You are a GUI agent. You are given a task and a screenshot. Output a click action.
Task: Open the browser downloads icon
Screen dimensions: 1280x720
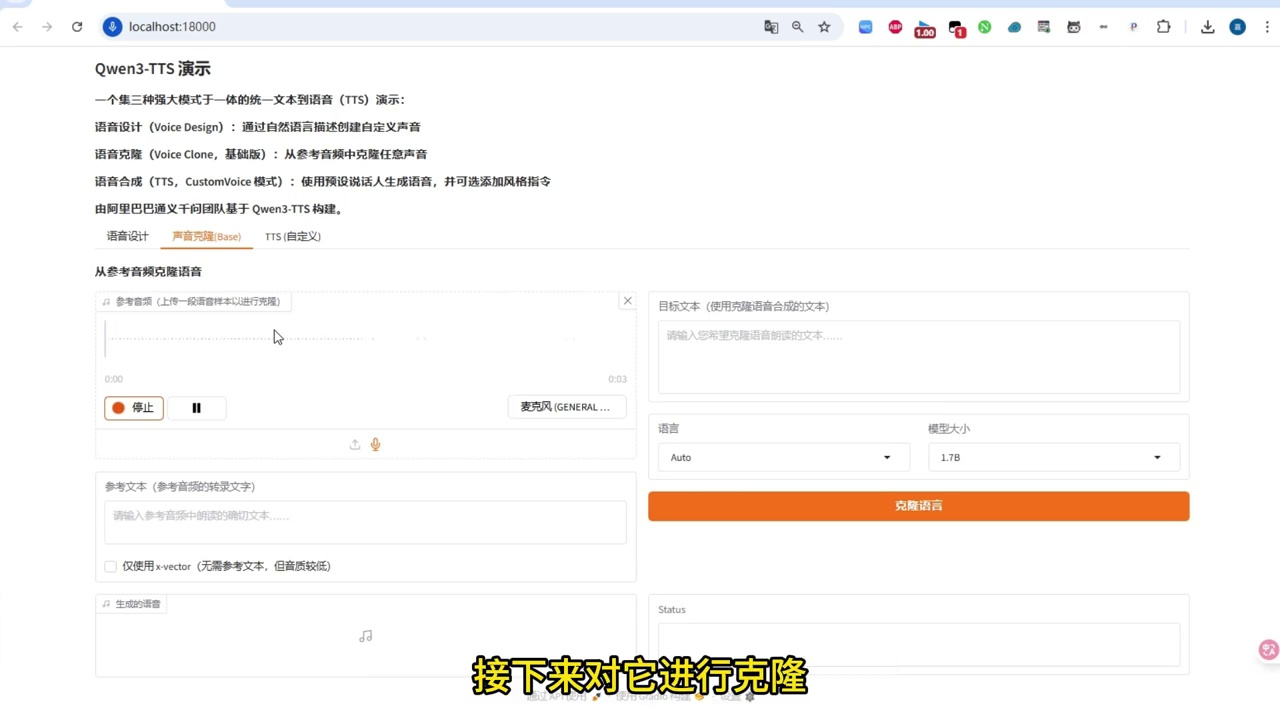click(1207, 27)
